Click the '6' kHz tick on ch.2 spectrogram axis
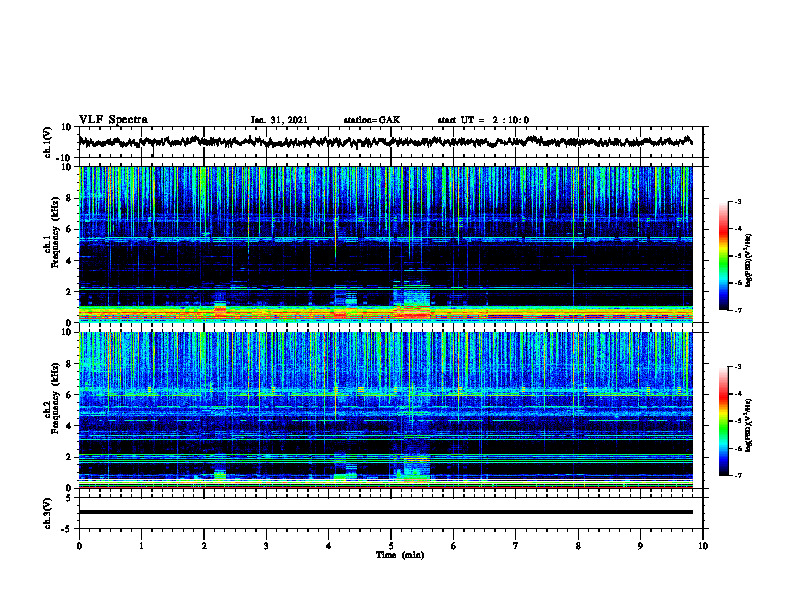 pos(69,395)
